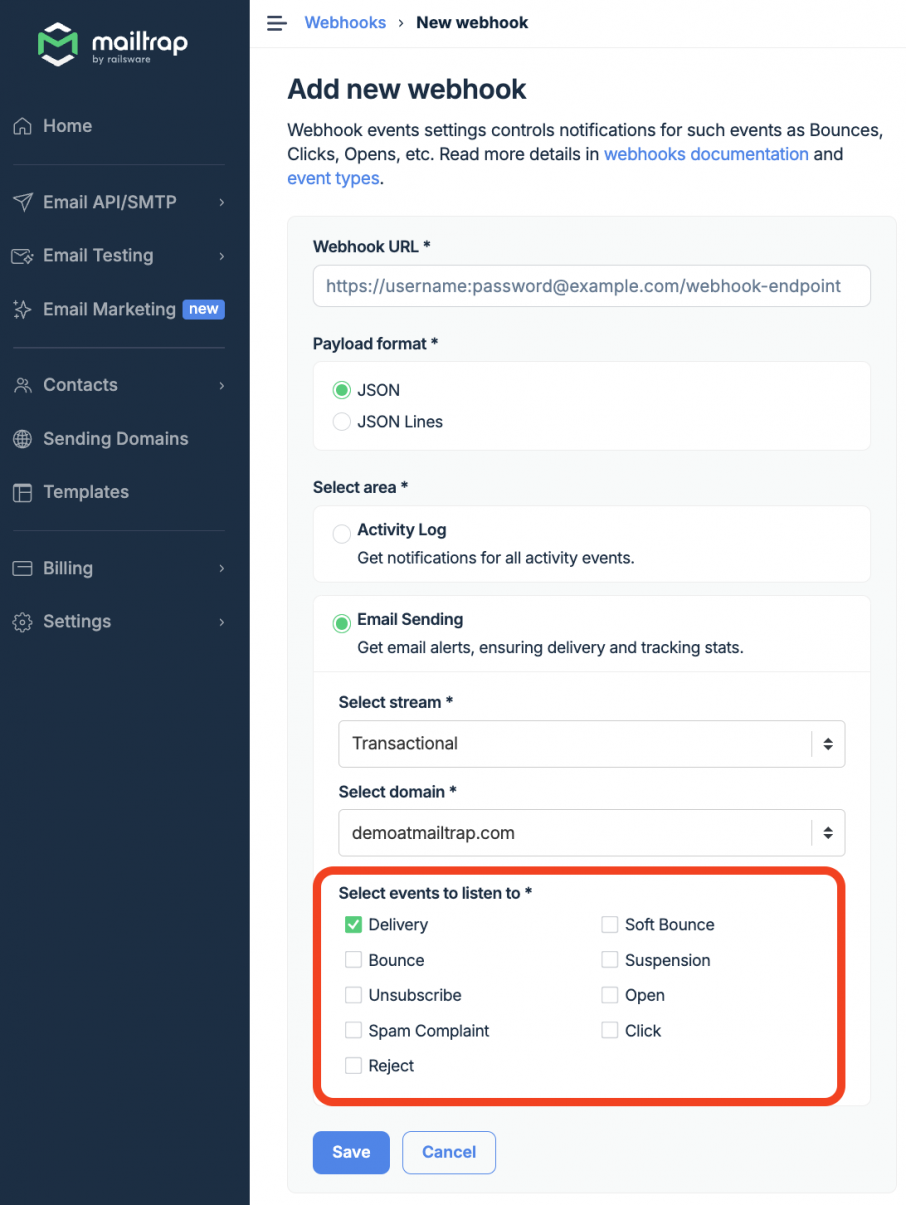Open the event types link

[x=333, y=178]
